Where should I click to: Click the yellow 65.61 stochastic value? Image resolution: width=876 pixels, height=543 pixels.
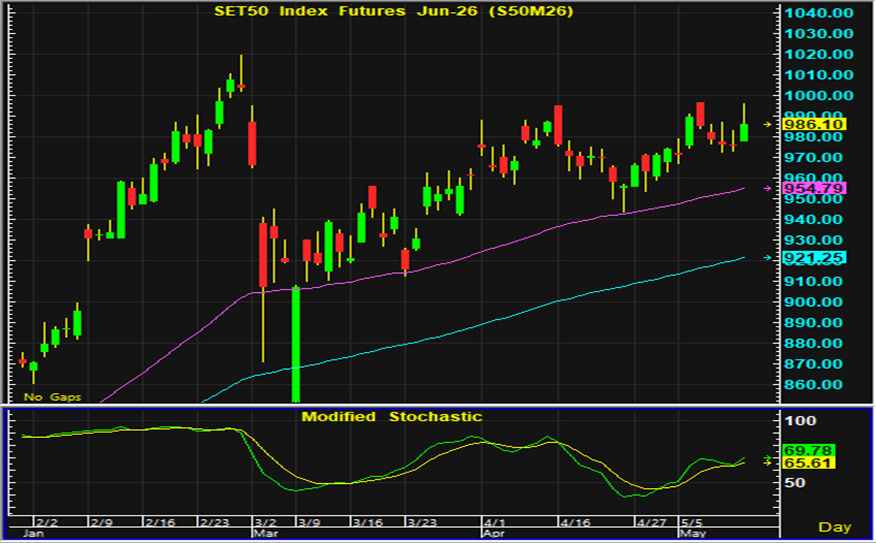tap(809, 463)
